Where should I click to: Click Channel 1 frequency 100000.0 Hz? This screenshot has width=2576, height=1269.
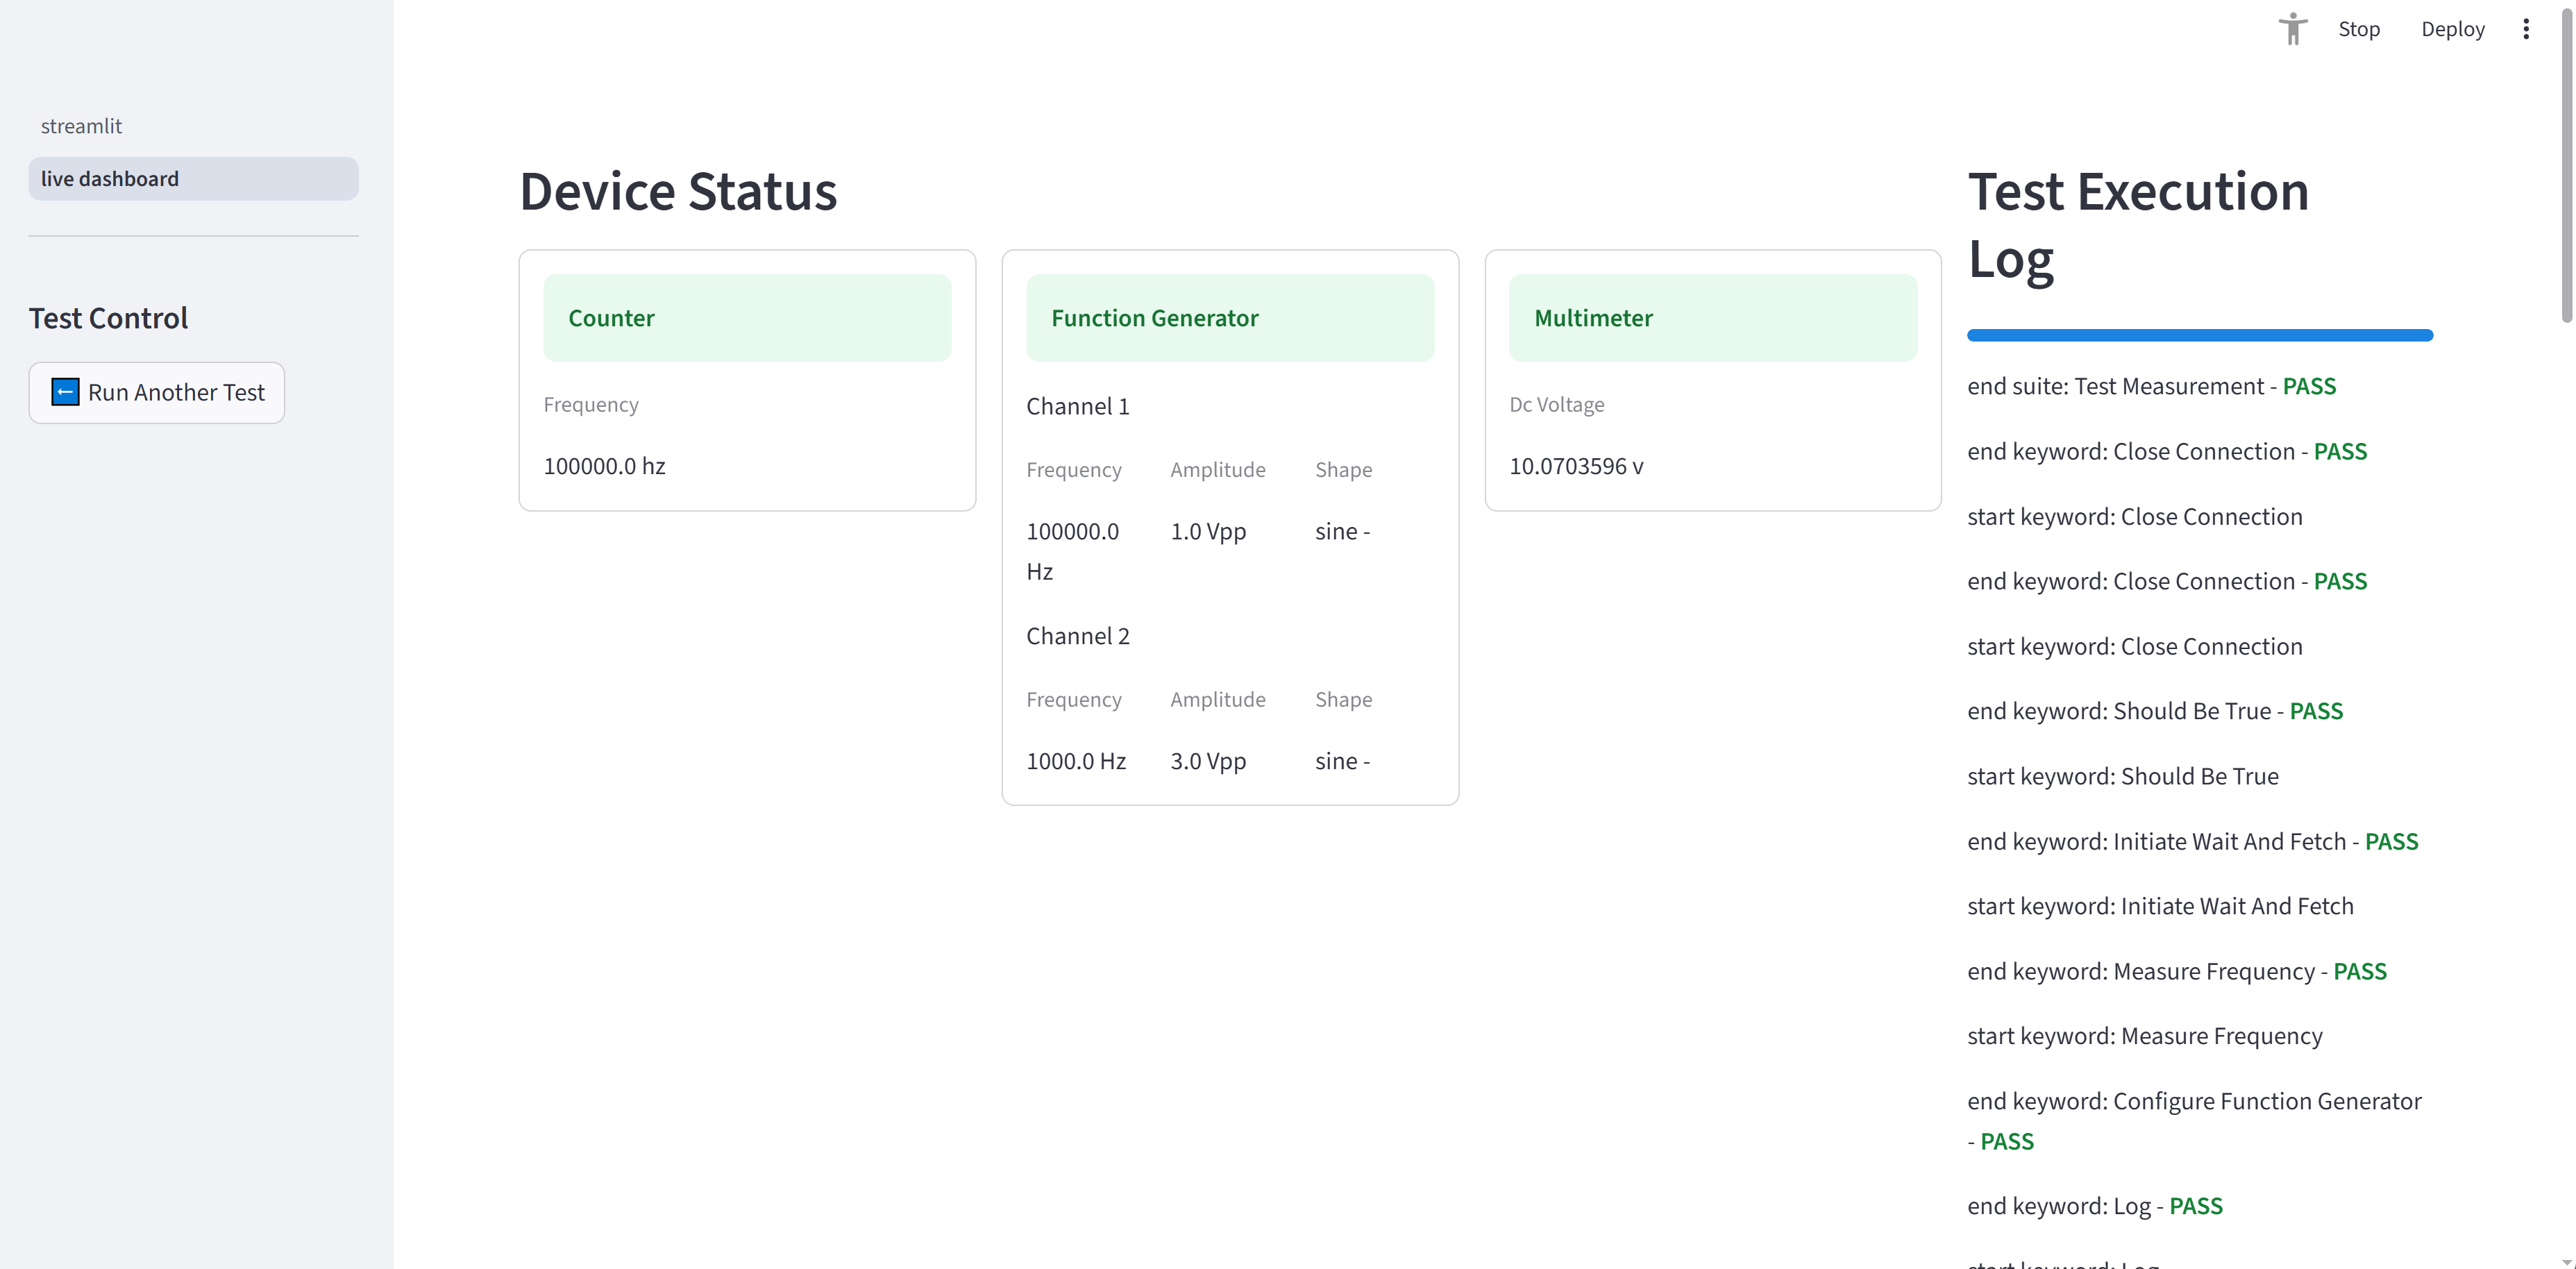[1072, 551]
